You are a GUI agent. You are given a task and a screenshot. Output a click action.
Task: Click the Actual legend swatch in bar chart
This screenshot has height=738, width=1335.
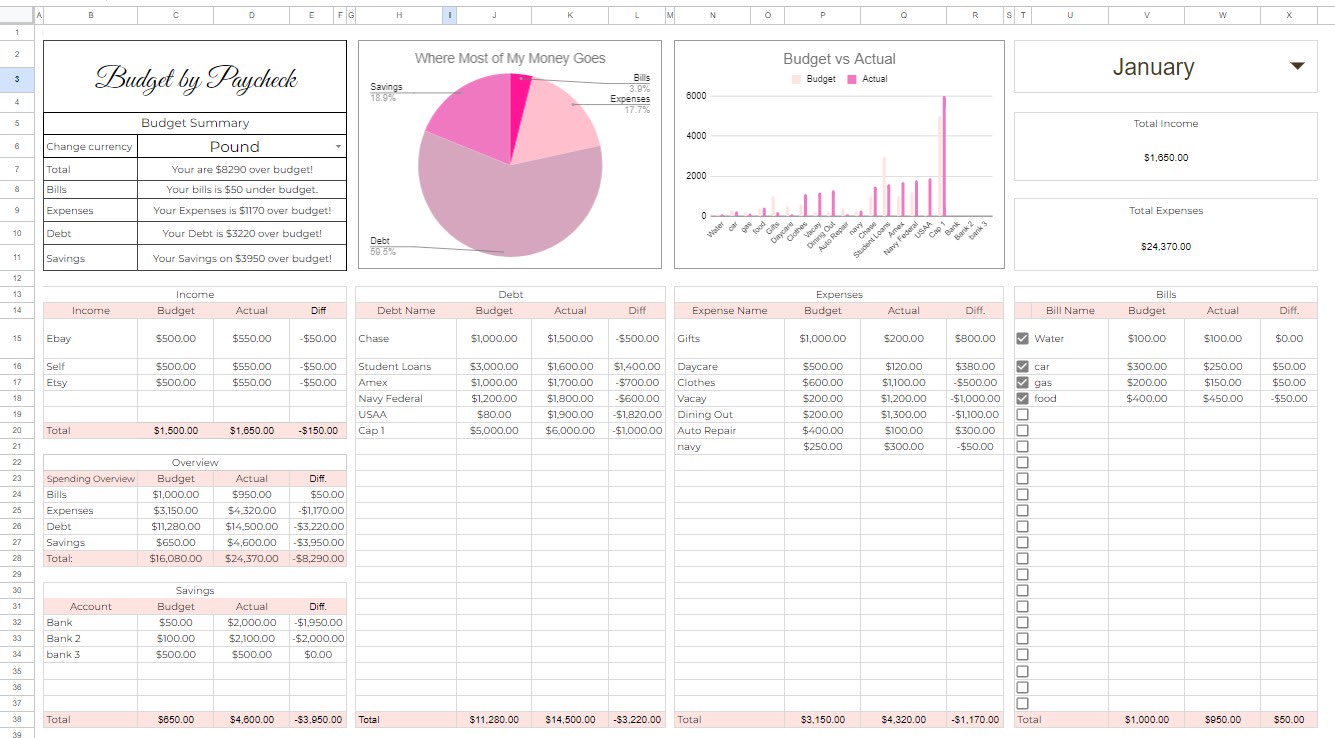point(852,79)
